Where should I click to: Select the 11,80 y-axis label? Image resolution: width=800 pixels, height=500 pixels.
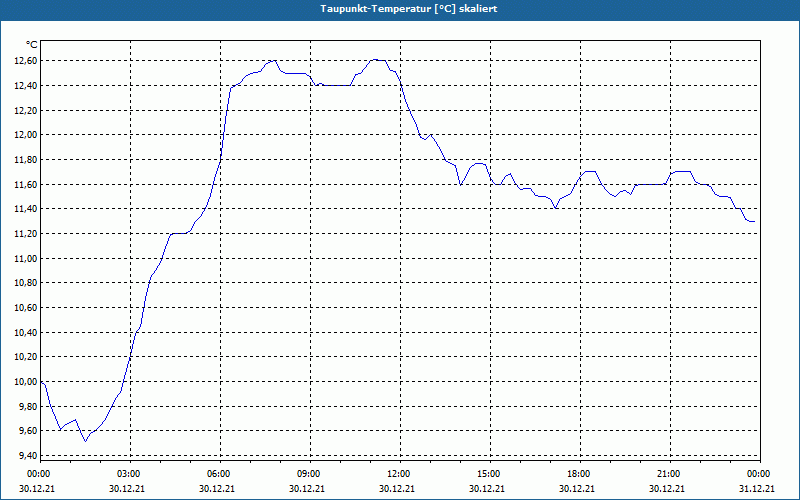27,160
